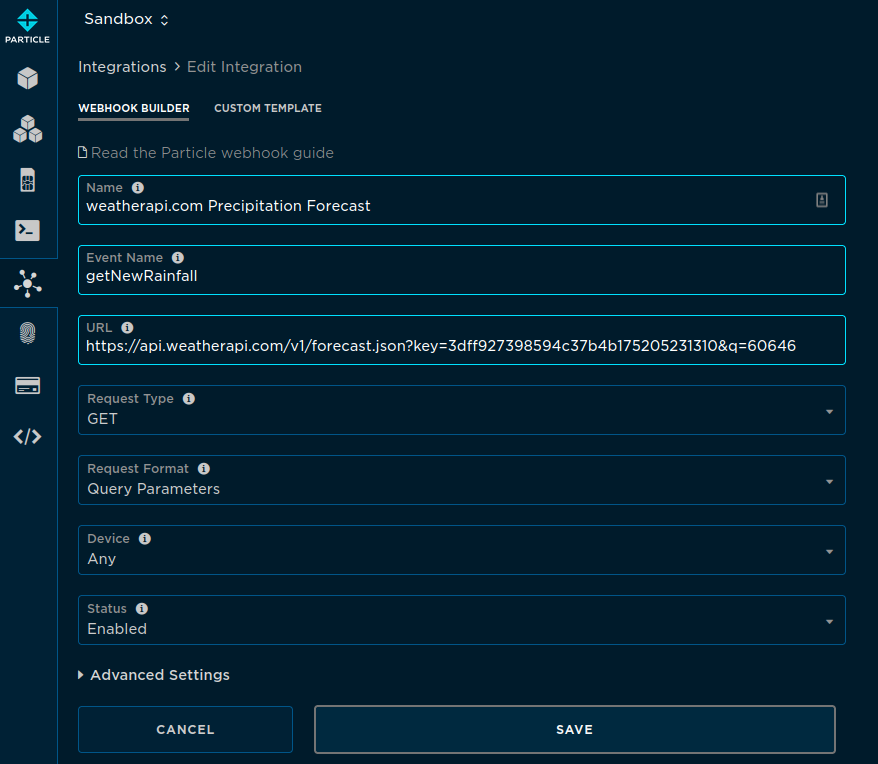Launch the terminal console icon
The height and width of the screenshot is (764, 878).
tap(27, 230)
